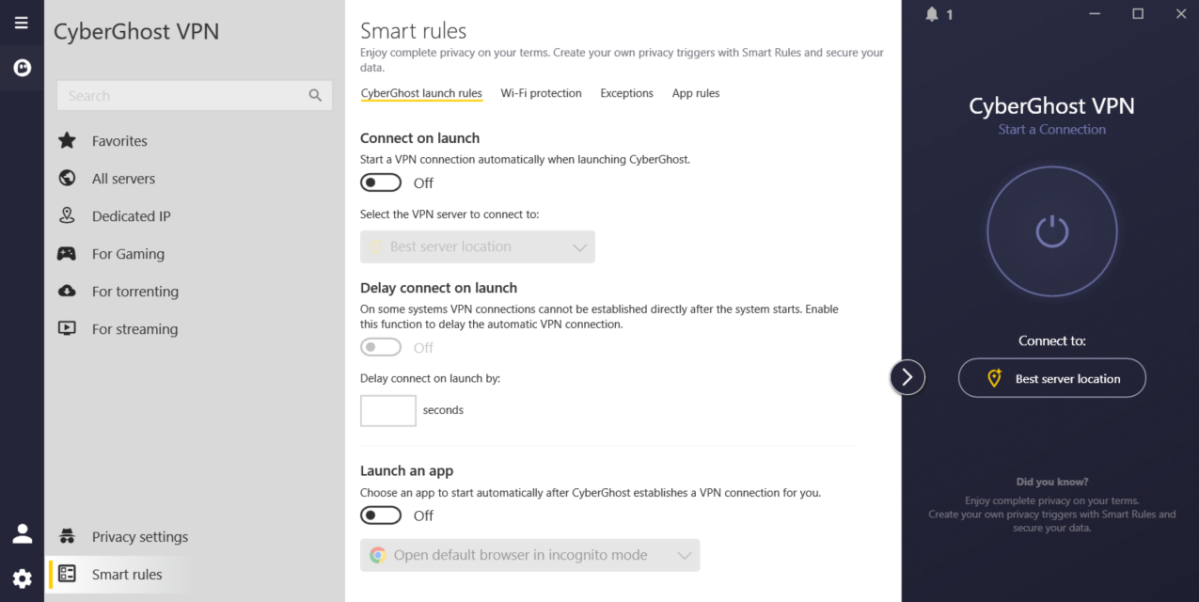1199x602 pixels.
Task: Turn on the Launch an app toggle
Action: pyautogui.click(x=381, y=516)
